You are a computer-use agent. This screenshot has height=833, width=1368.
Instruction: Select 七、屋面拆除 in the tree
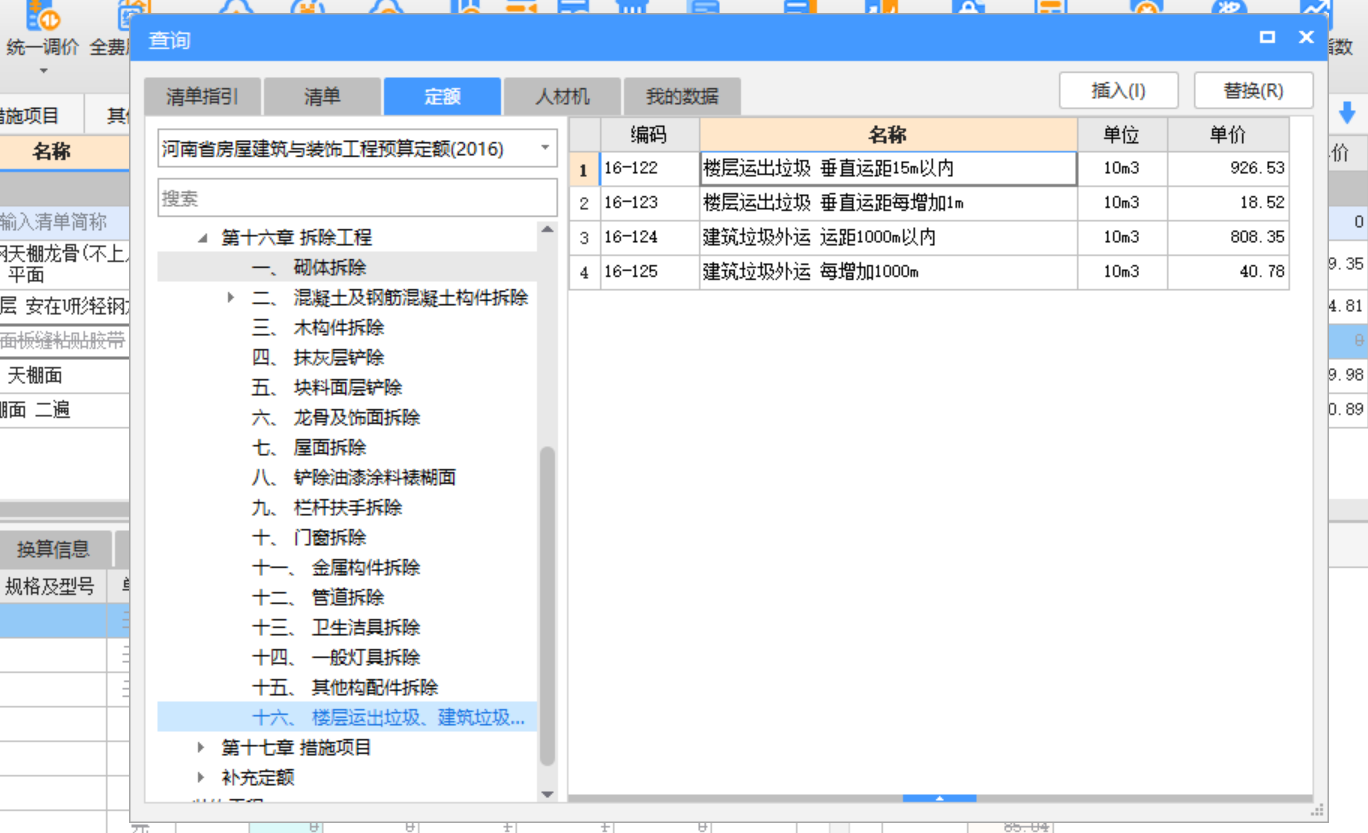tap(309, 447)
